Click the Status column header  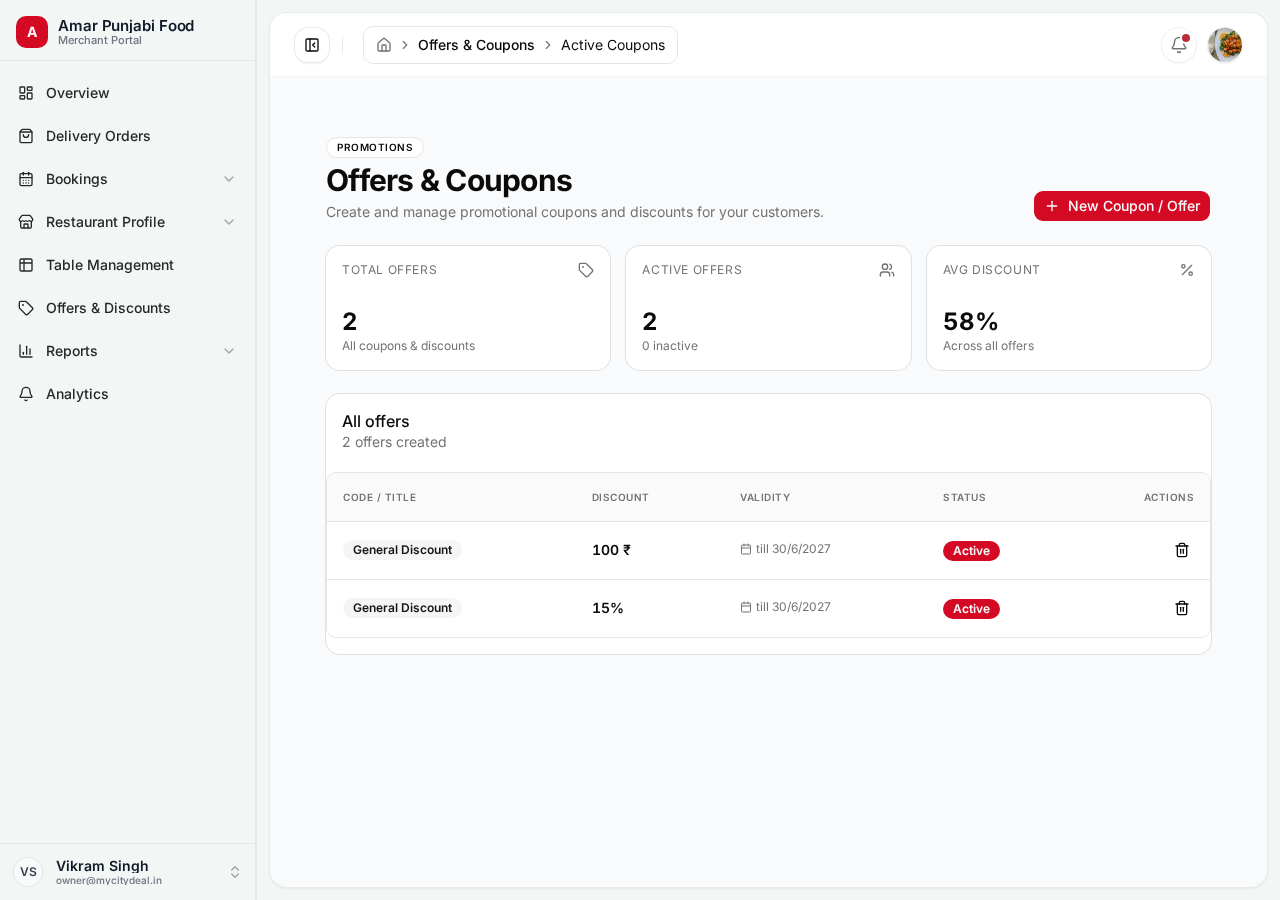[x=964, y=497]
